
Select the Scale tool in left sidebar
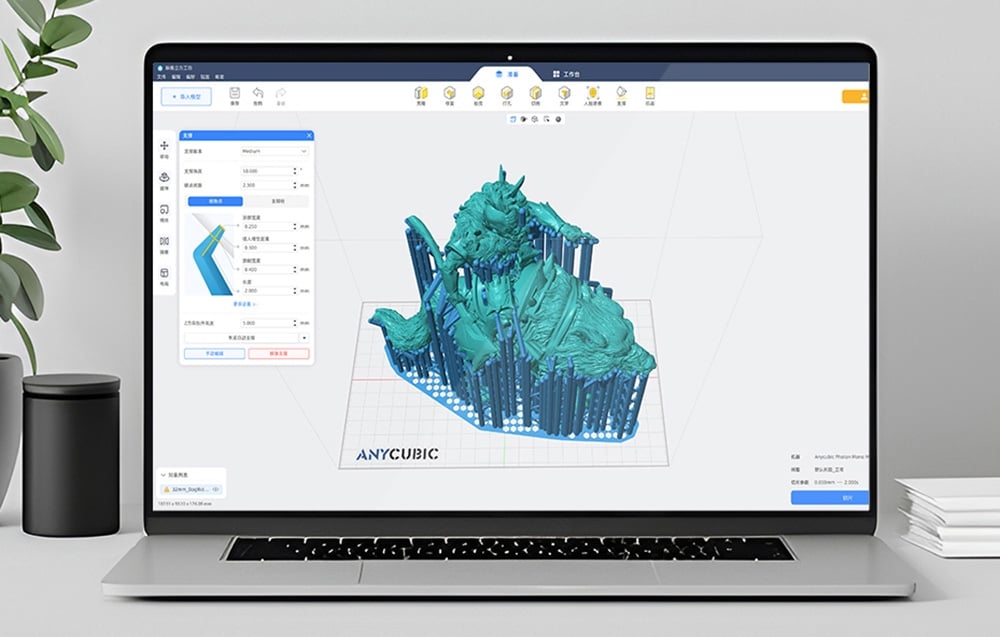(x=164, y=211)
